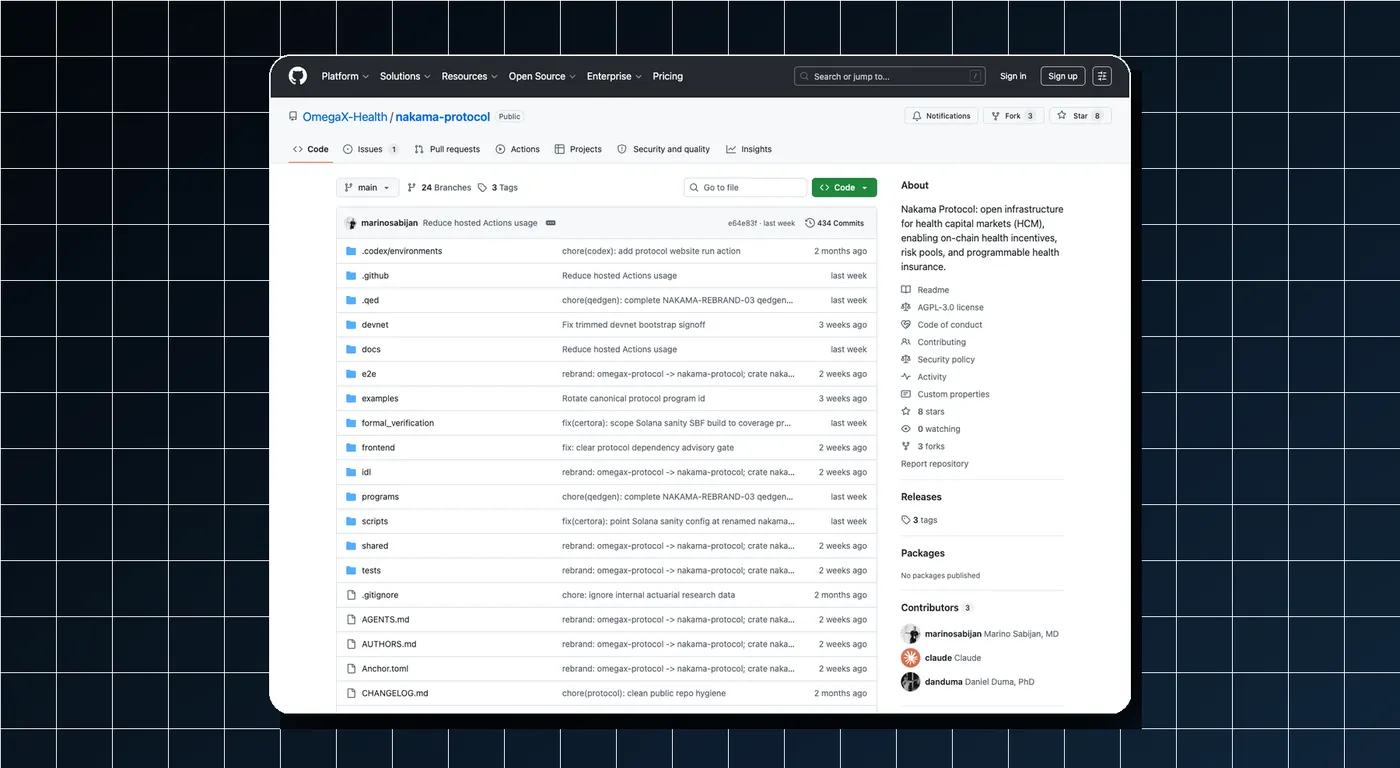Image resolution: width=1400 pixels, height=768 pixels.
Task: Open the Pricing page
Action: pyautogui.click(x=668, y=76)
